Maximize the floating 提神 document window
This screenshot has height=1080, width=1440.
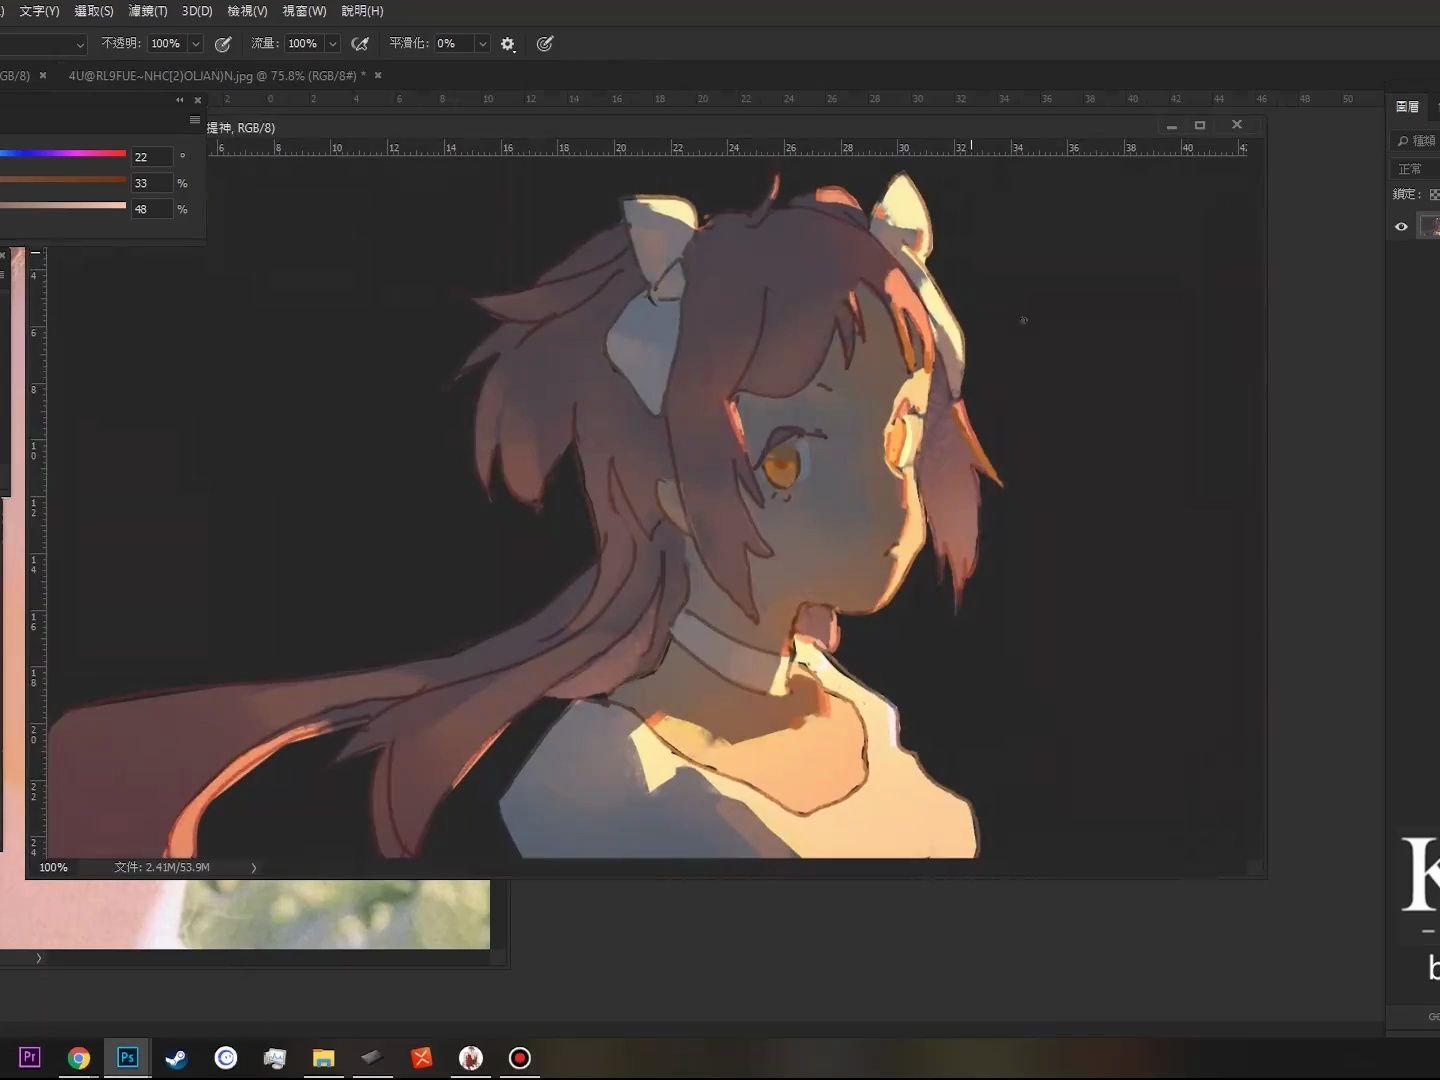click(1200, 126)
